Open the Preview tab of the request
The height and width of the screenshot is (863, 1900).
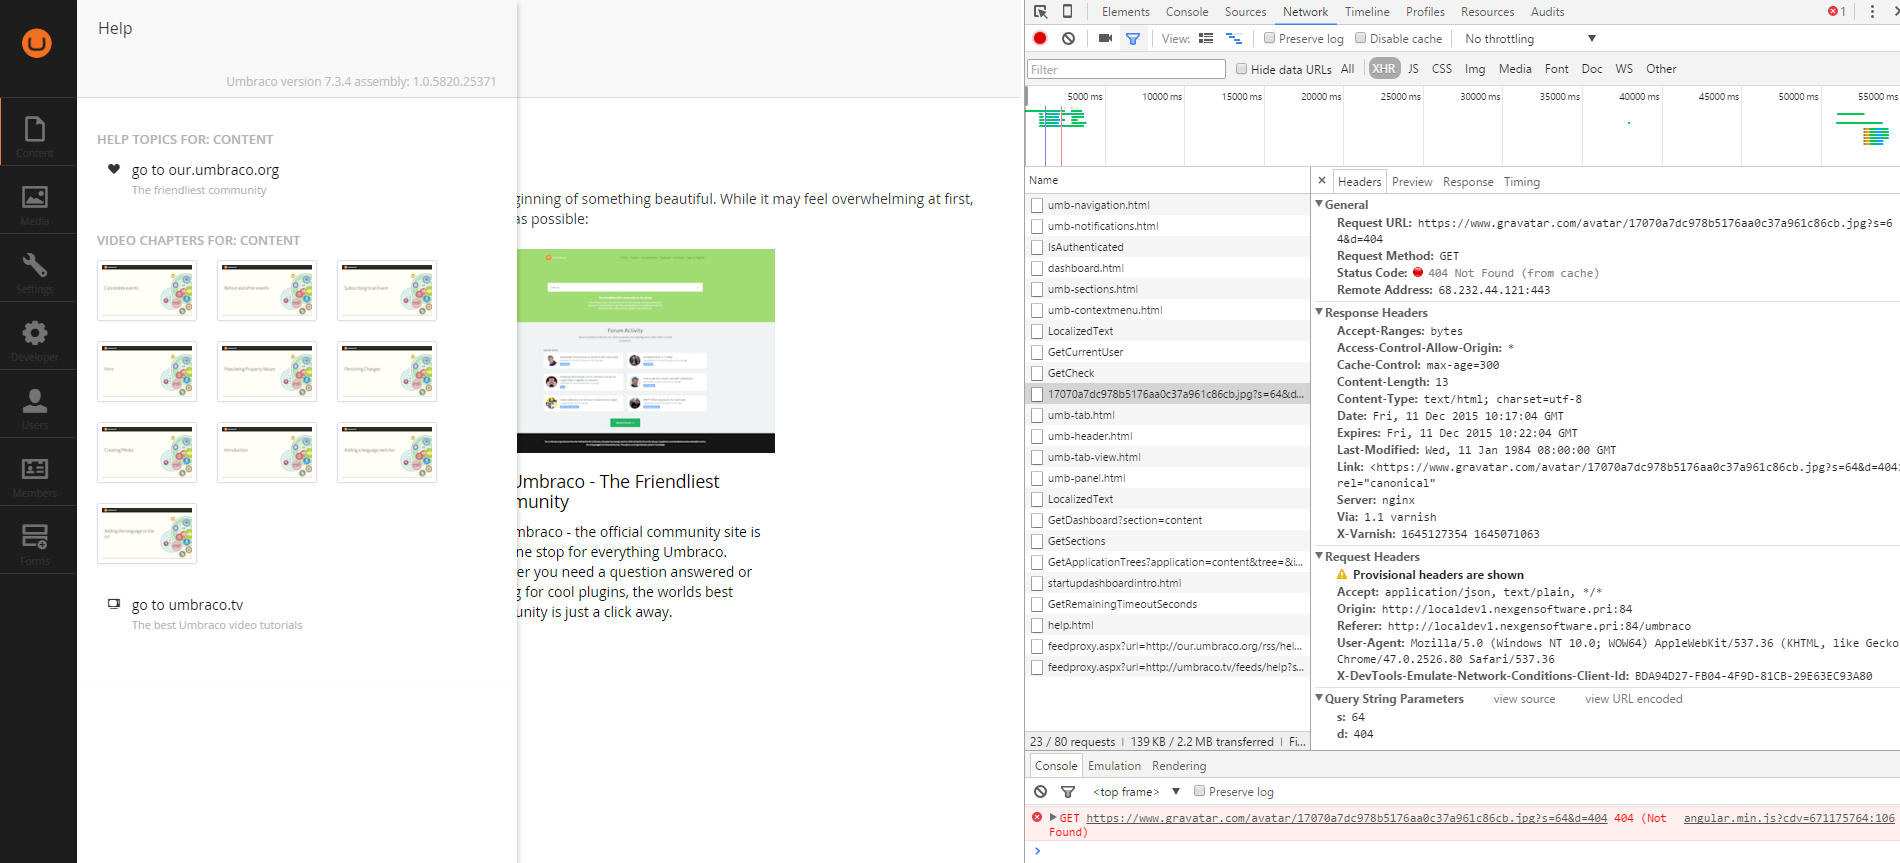[1412, 182]
